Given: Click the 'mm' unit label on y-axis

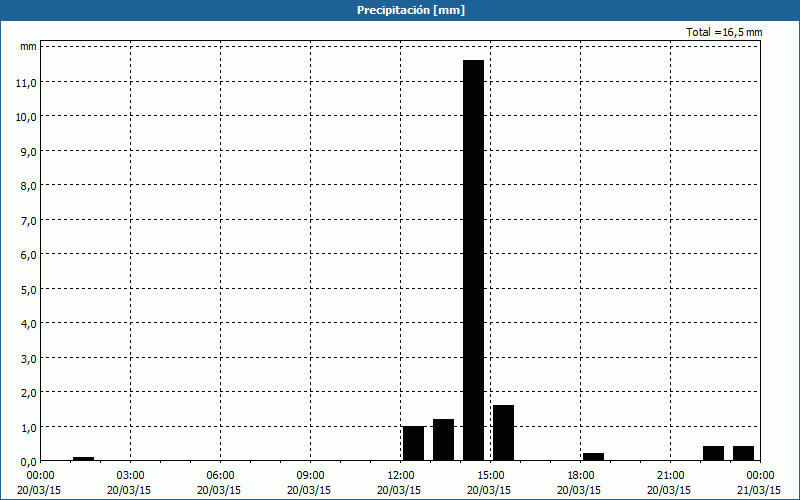Looking at the screenshot, I should [29, 46].
